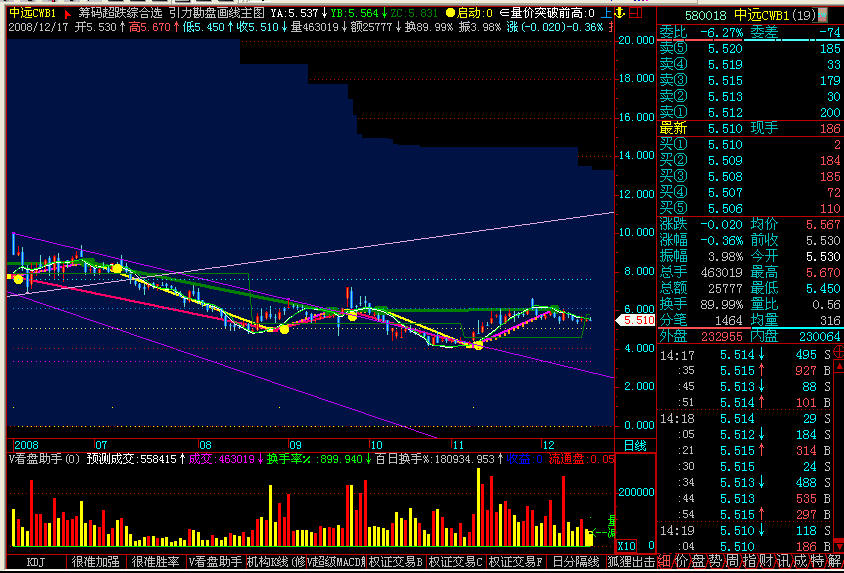Switch to 权证交易C tab
This screenshot has width=844, height=573.
[455, 562]
